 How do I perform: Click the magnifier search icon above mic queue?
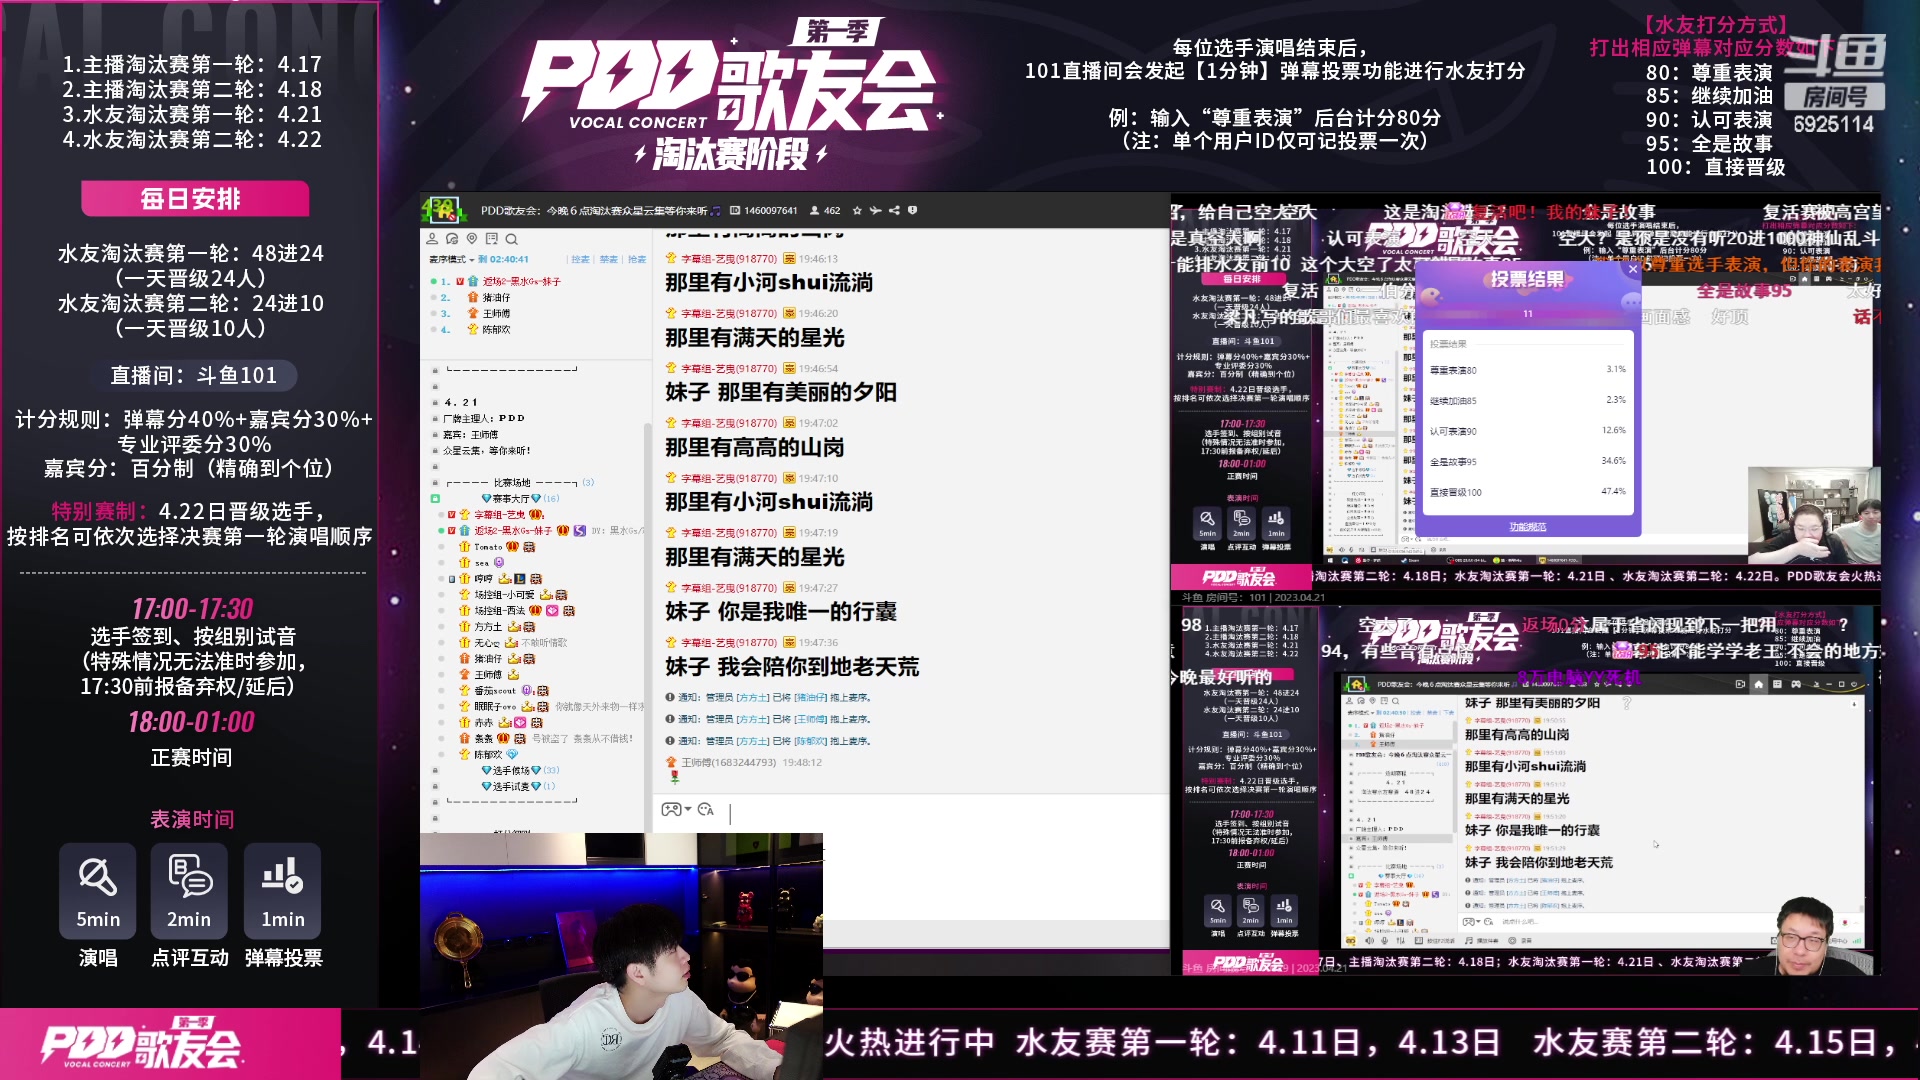[511, 239]
